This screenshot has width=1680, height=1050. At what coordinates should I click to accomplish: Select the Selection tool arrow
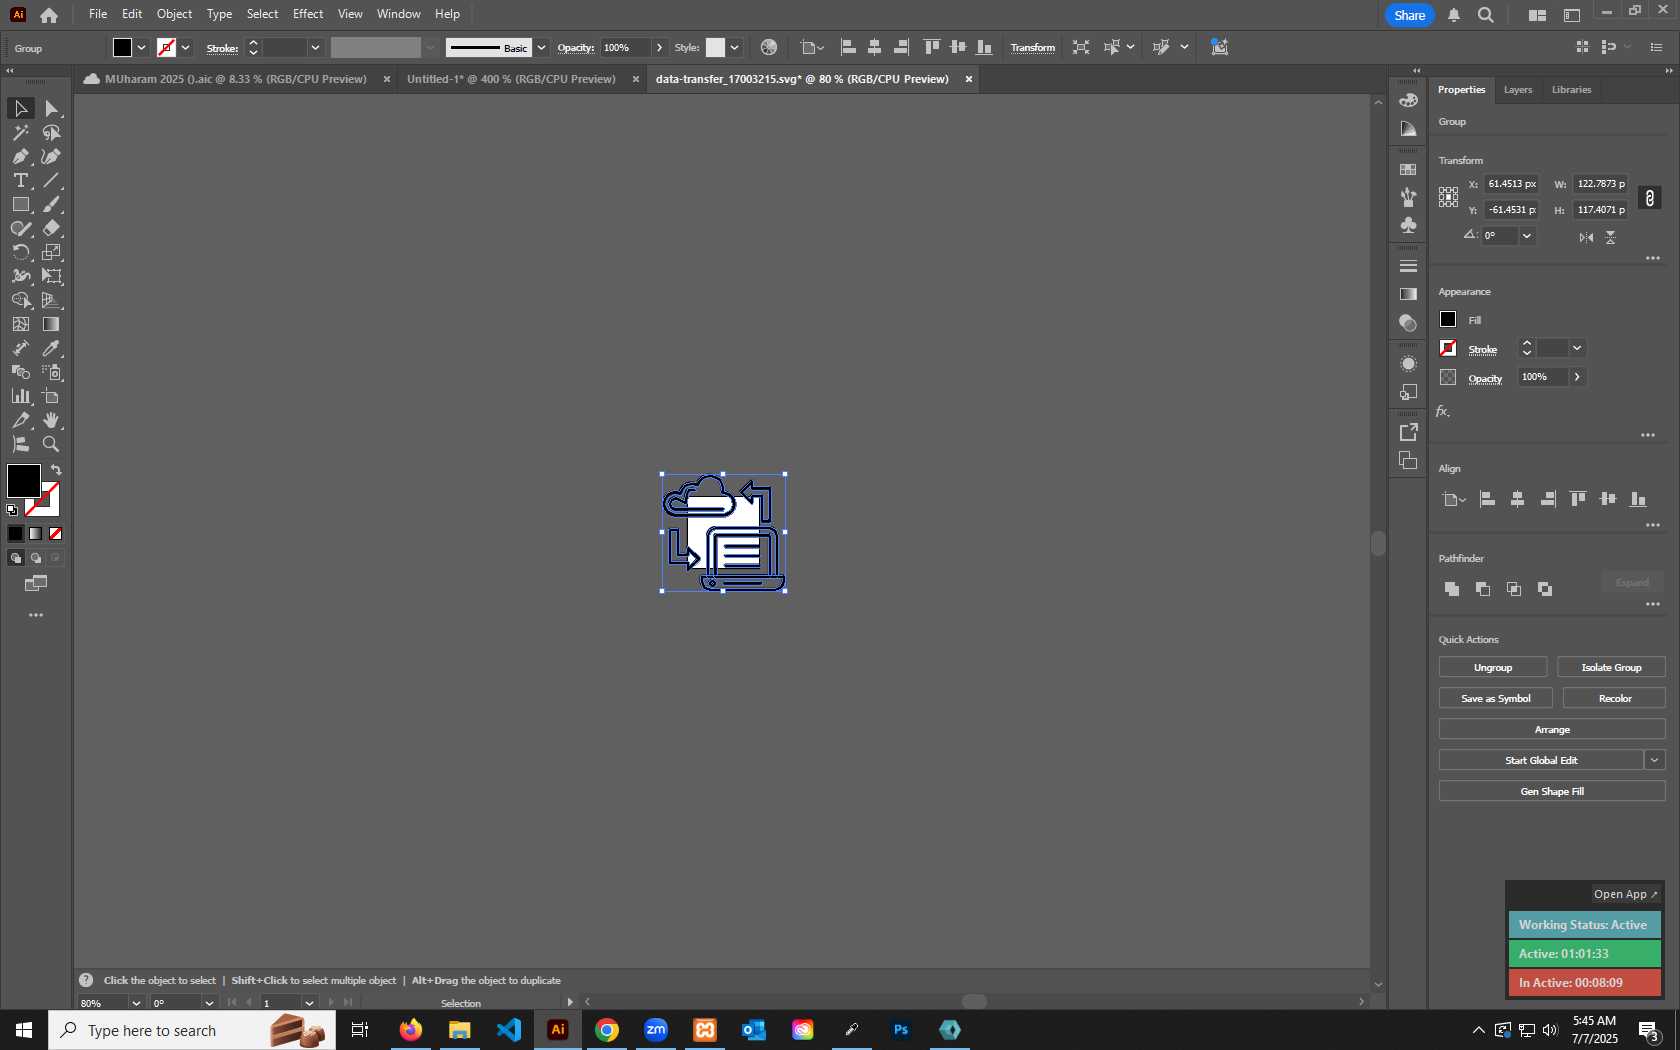click(x=20, y=108)
